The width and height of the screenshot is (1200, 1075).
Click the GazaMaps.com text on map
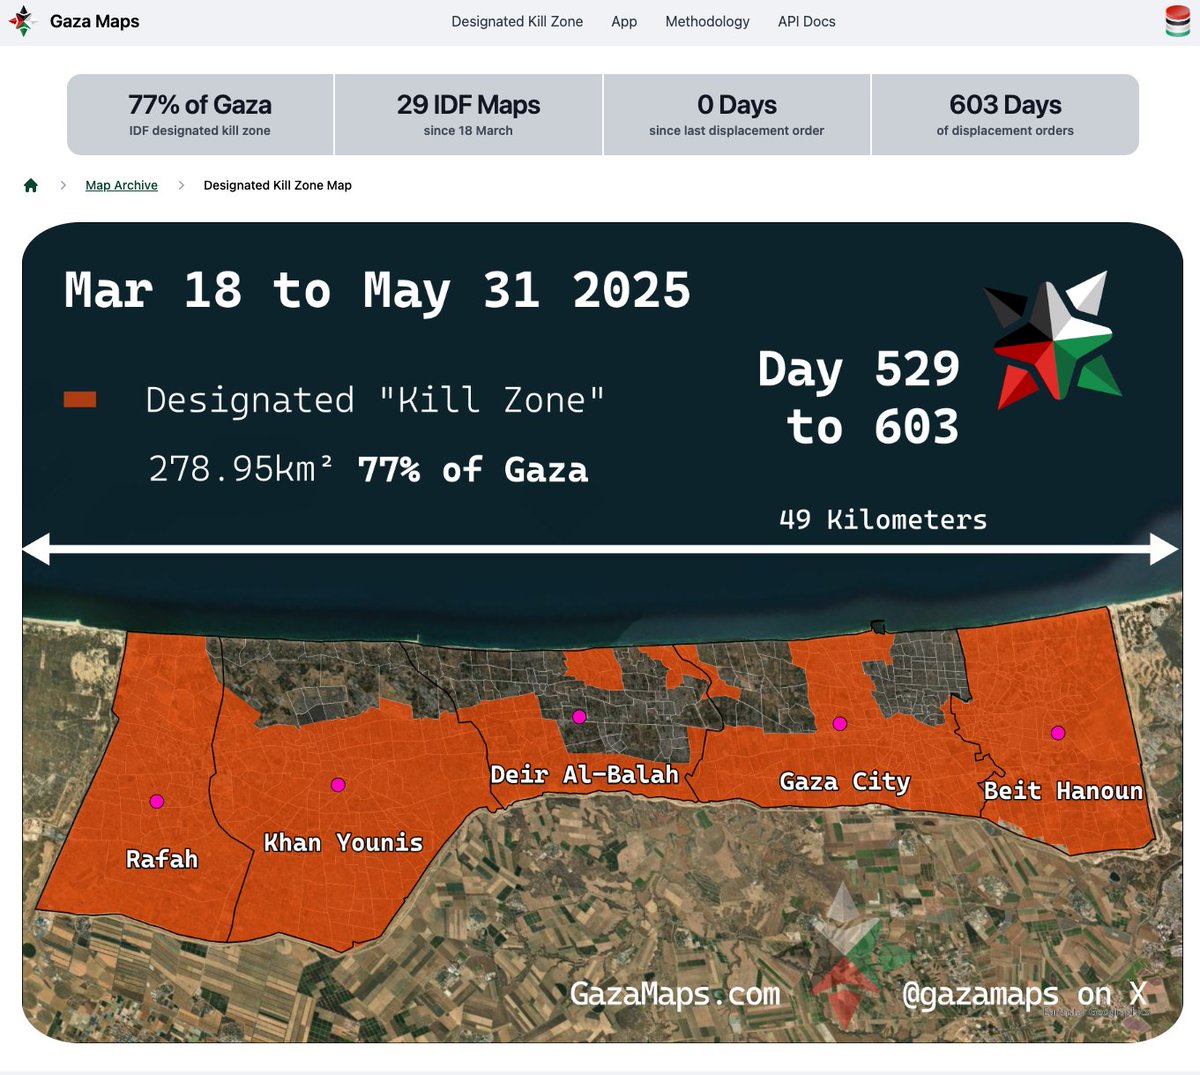(x=675, y=994)
